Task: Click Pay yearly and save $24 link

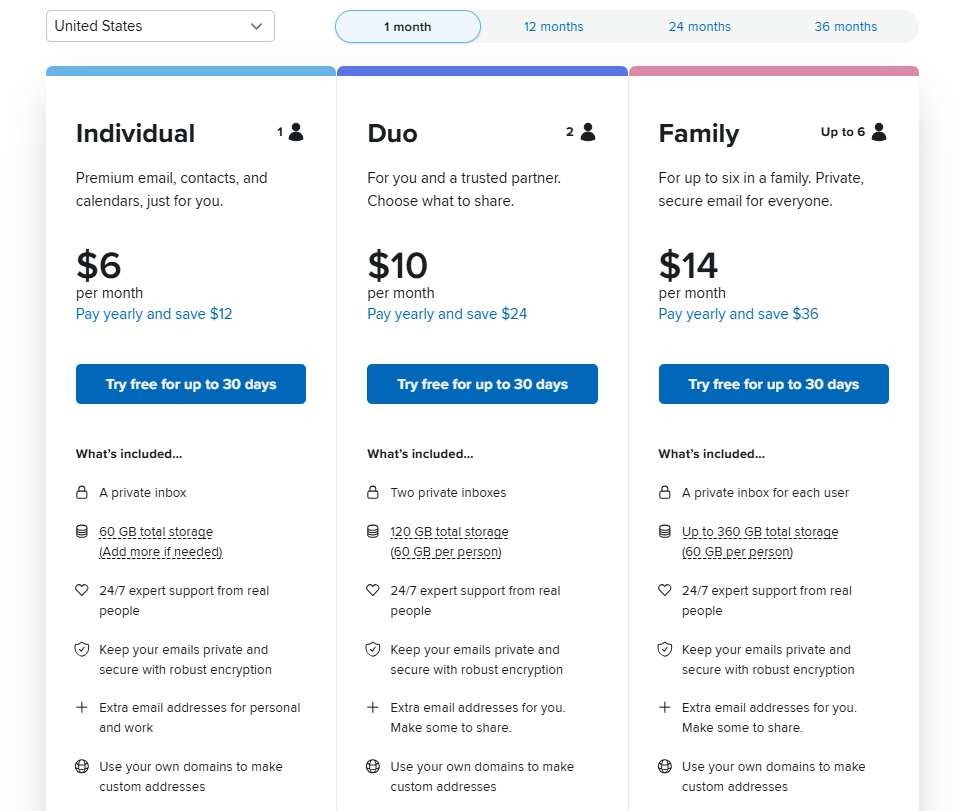Action: click(x=447, y=314)
